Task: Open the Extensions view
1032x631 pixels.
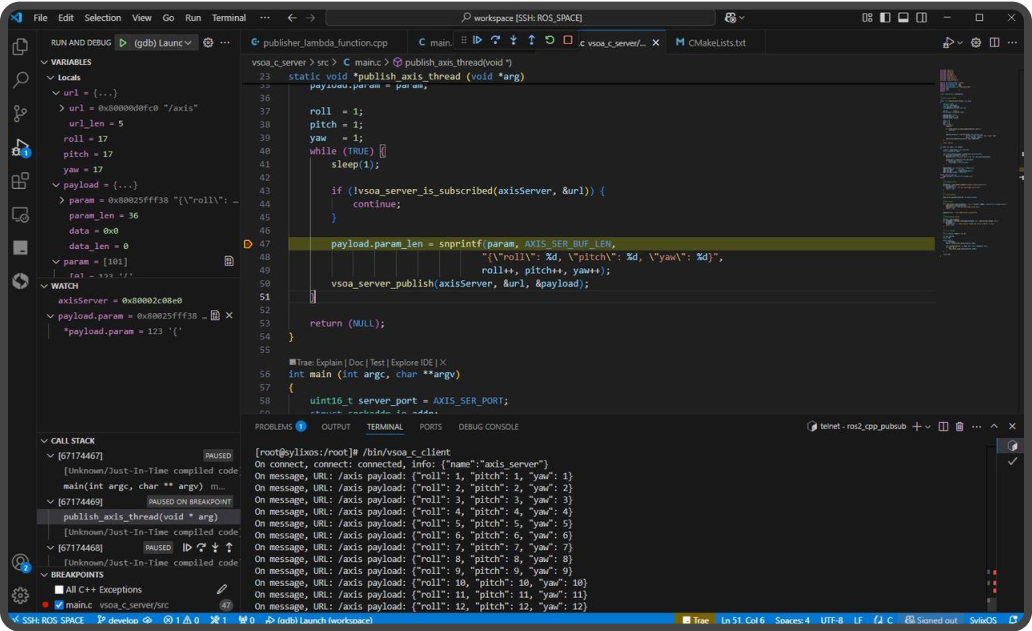Action: (20, 181)
